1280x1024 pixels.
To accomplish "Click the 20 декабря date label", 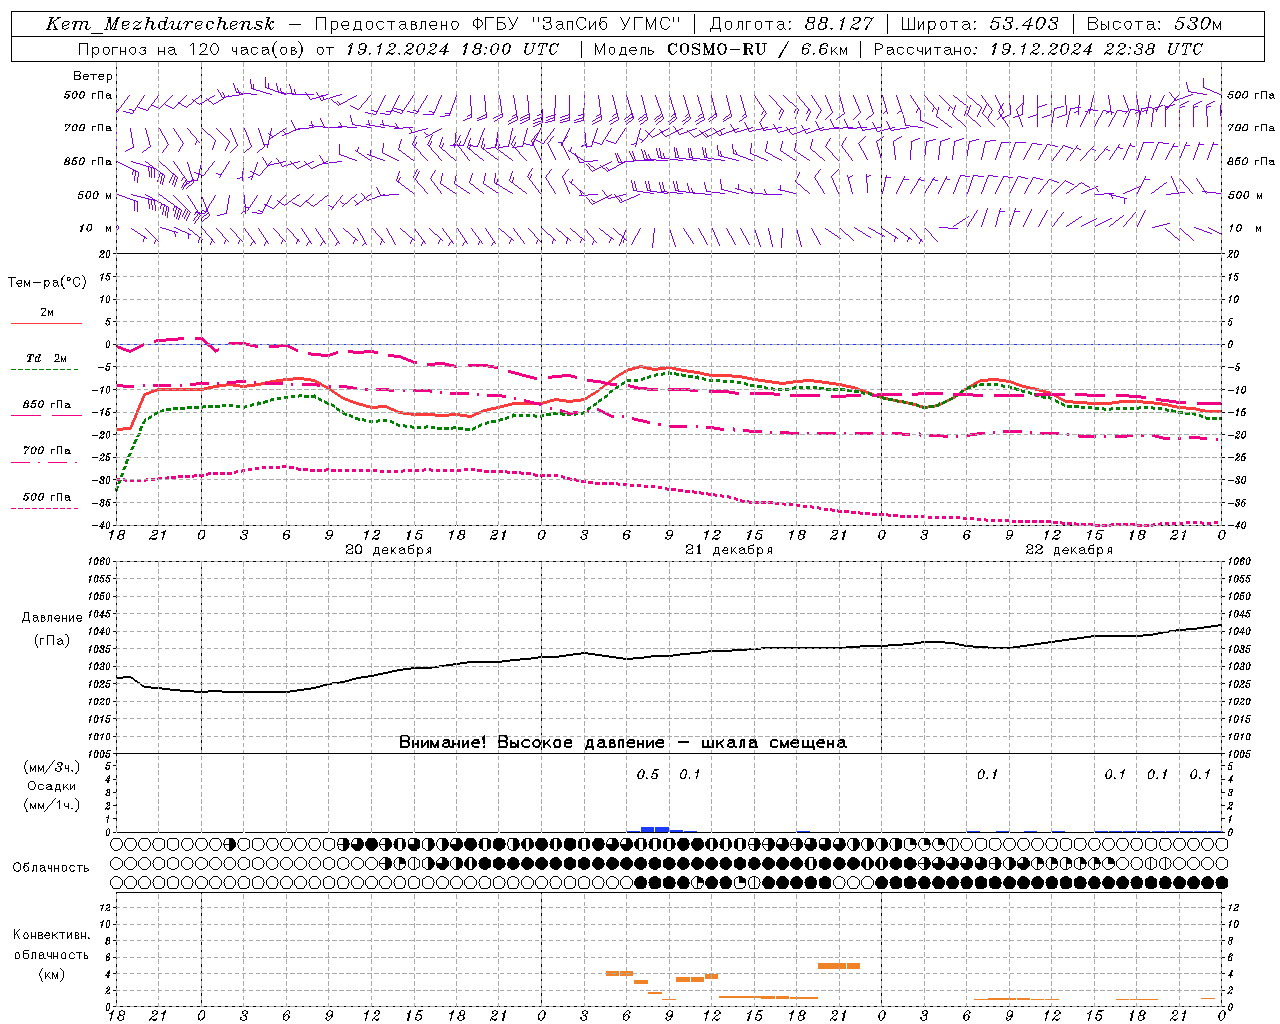I will pos(388,550).
